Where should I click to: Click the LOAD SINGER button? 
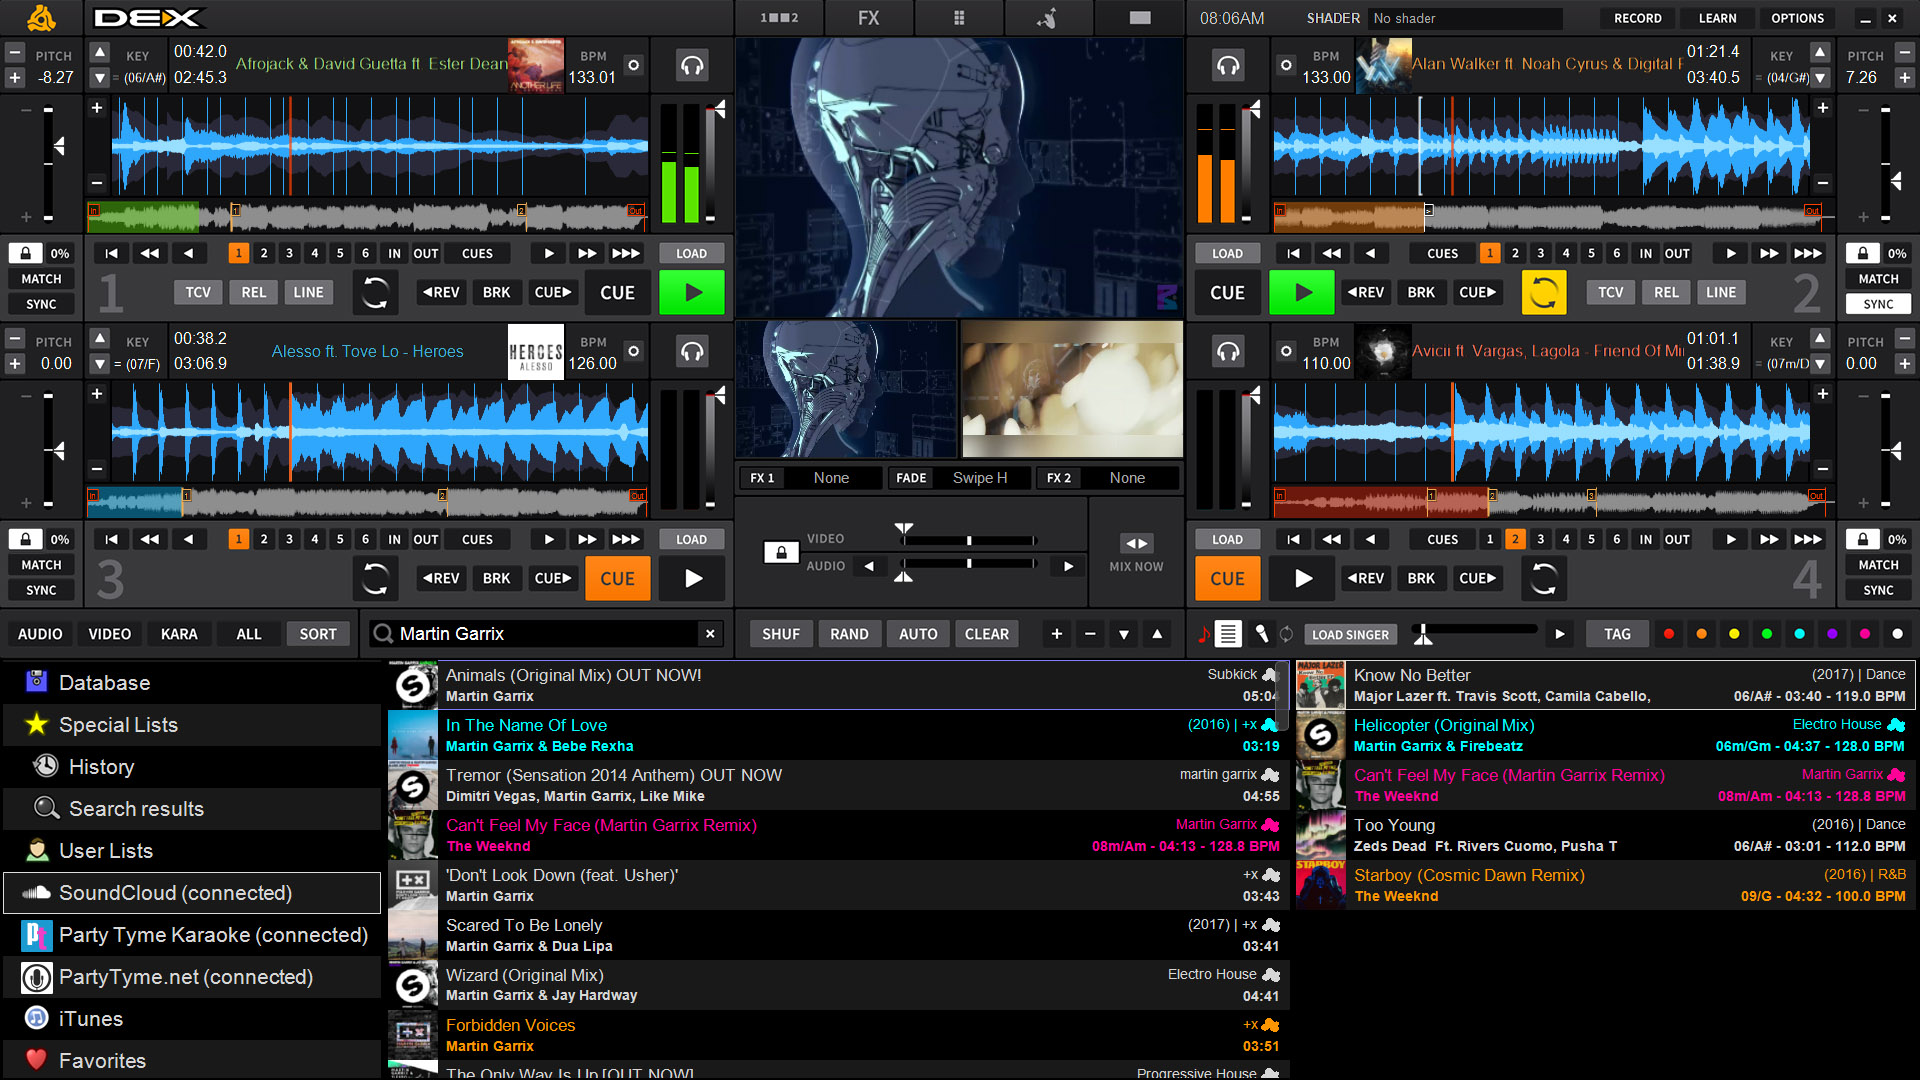coord(1349,634)
